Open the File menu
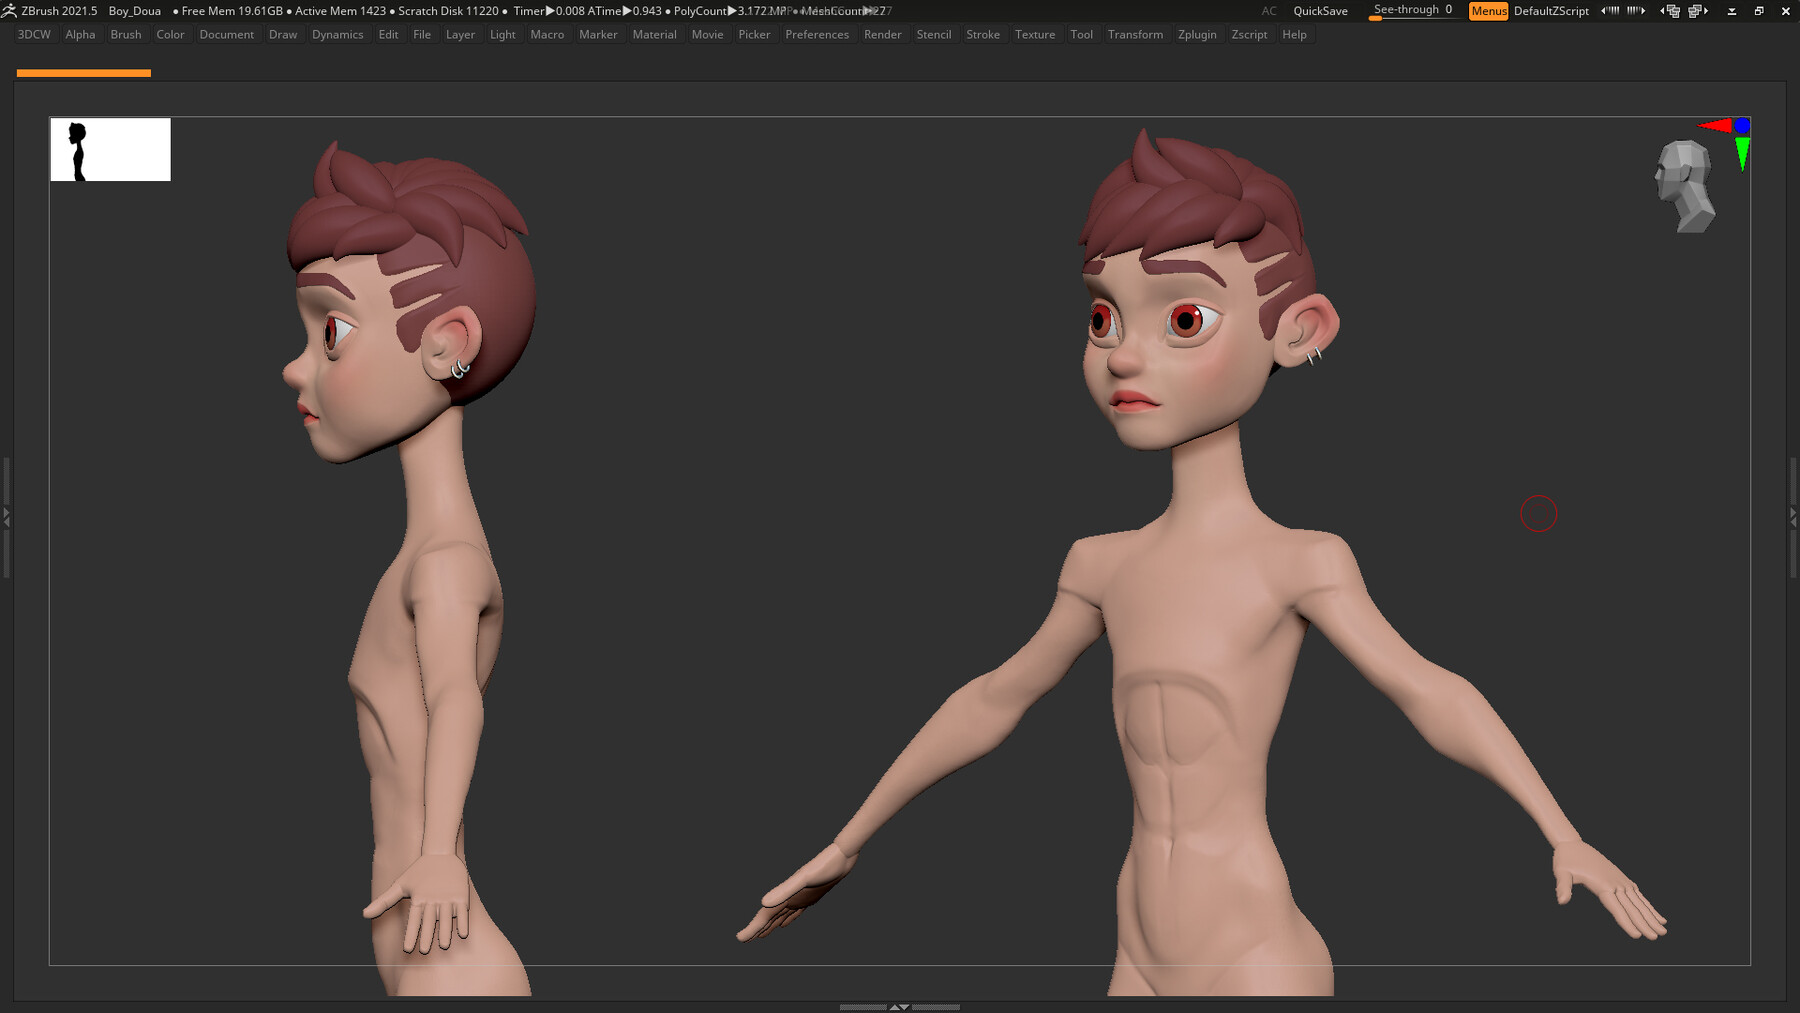The width and height of the screenshot is (1800, 1013). tap(422, 35)
